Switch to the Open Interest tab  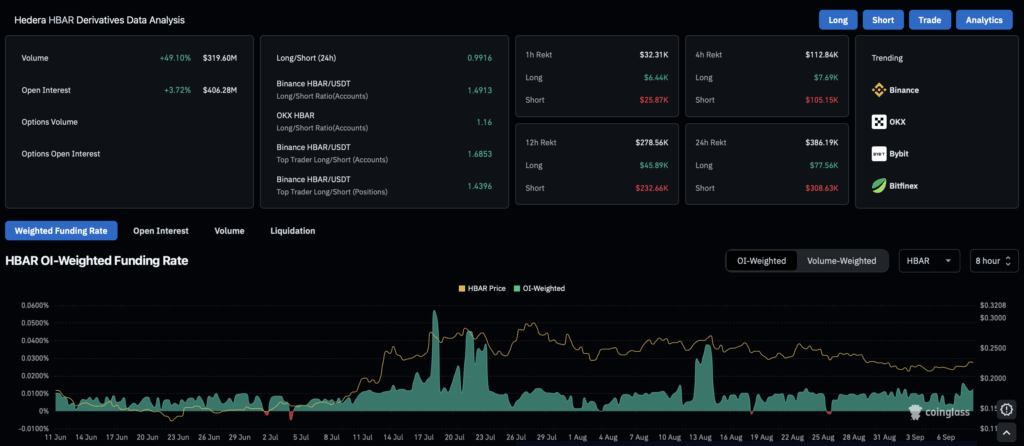[161, 231]
